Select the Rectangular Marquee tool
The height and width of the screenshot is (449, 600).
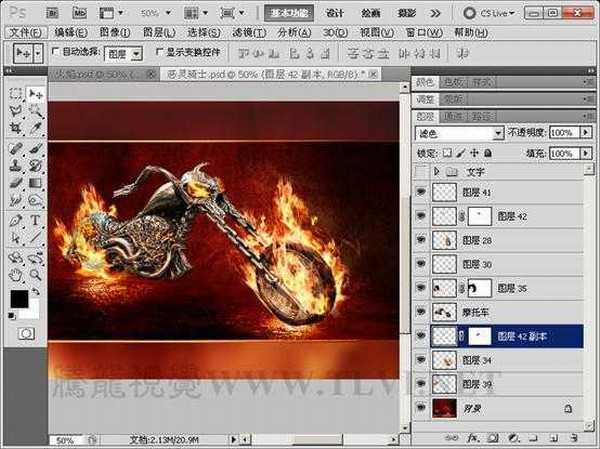[x=17, y=93]
